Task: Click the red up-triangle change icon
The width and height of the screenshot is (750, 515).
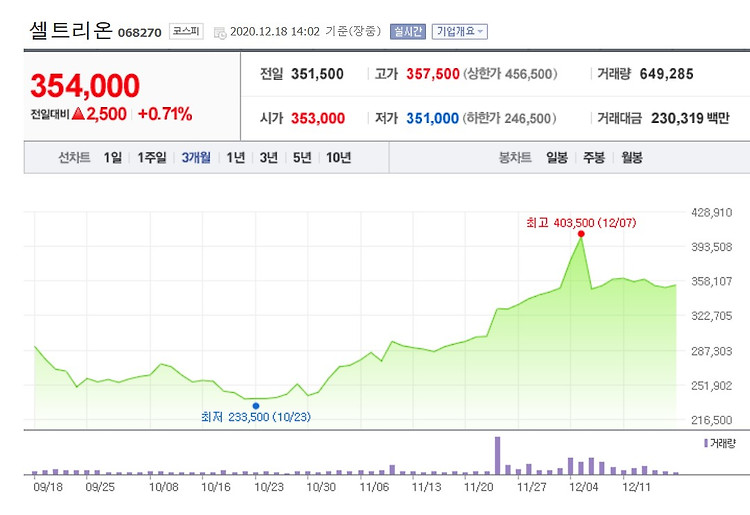Action: coord(78,114)
